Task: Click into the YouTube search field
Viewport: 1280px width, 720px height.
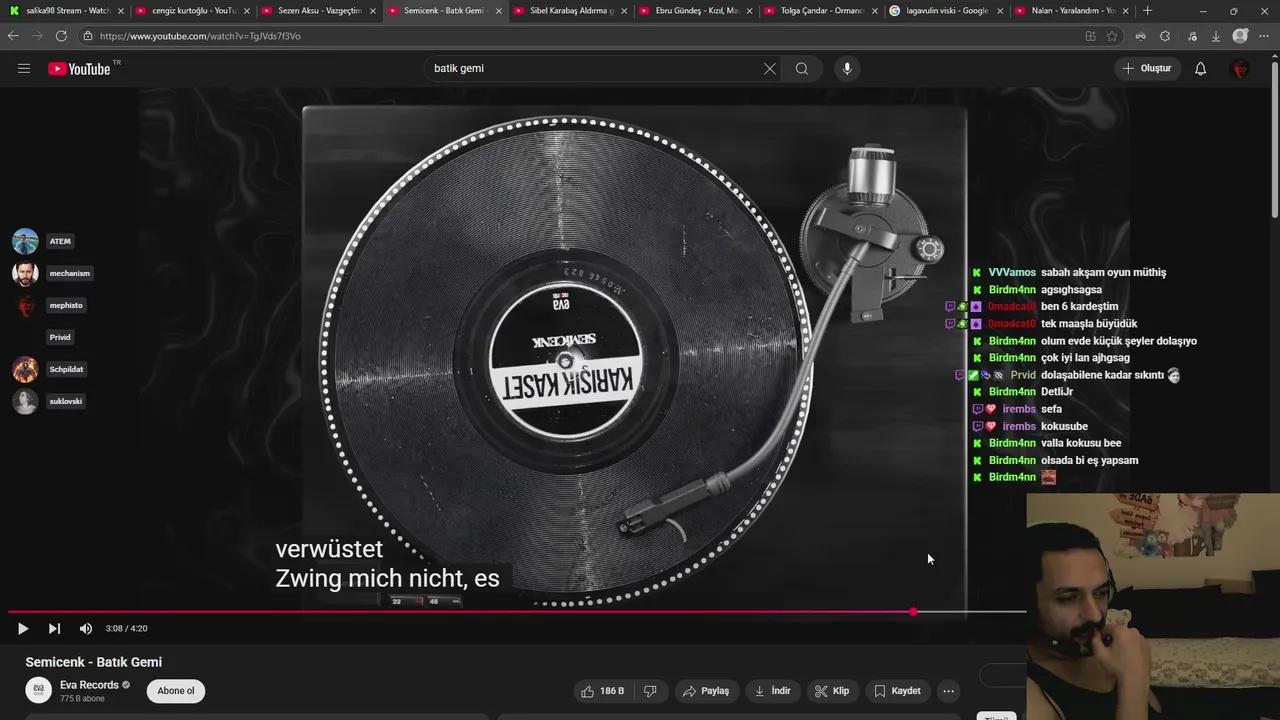Action: click(595, 69)
